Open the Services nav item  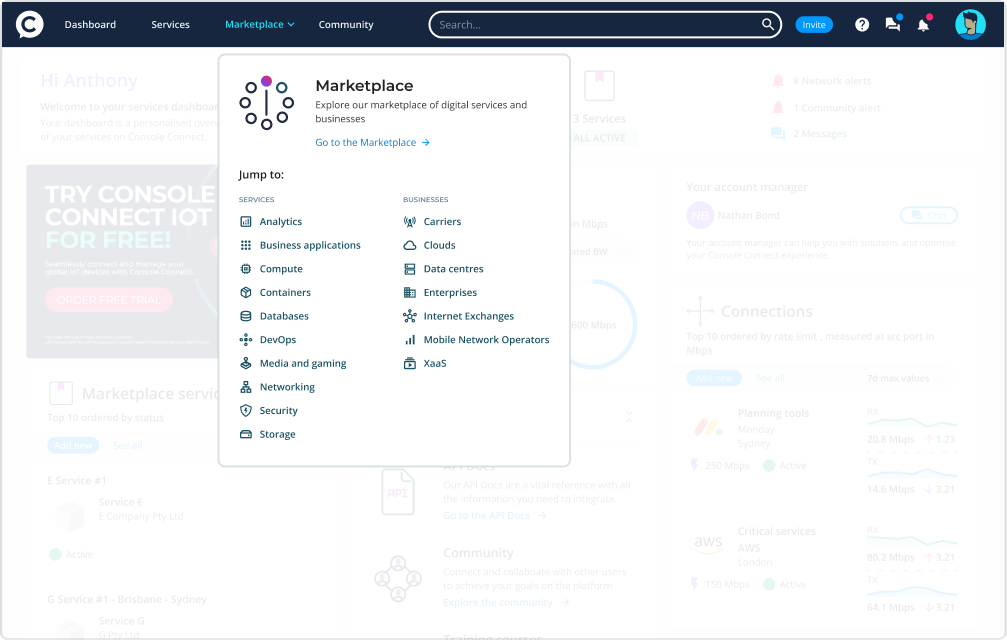click(170, 24)
